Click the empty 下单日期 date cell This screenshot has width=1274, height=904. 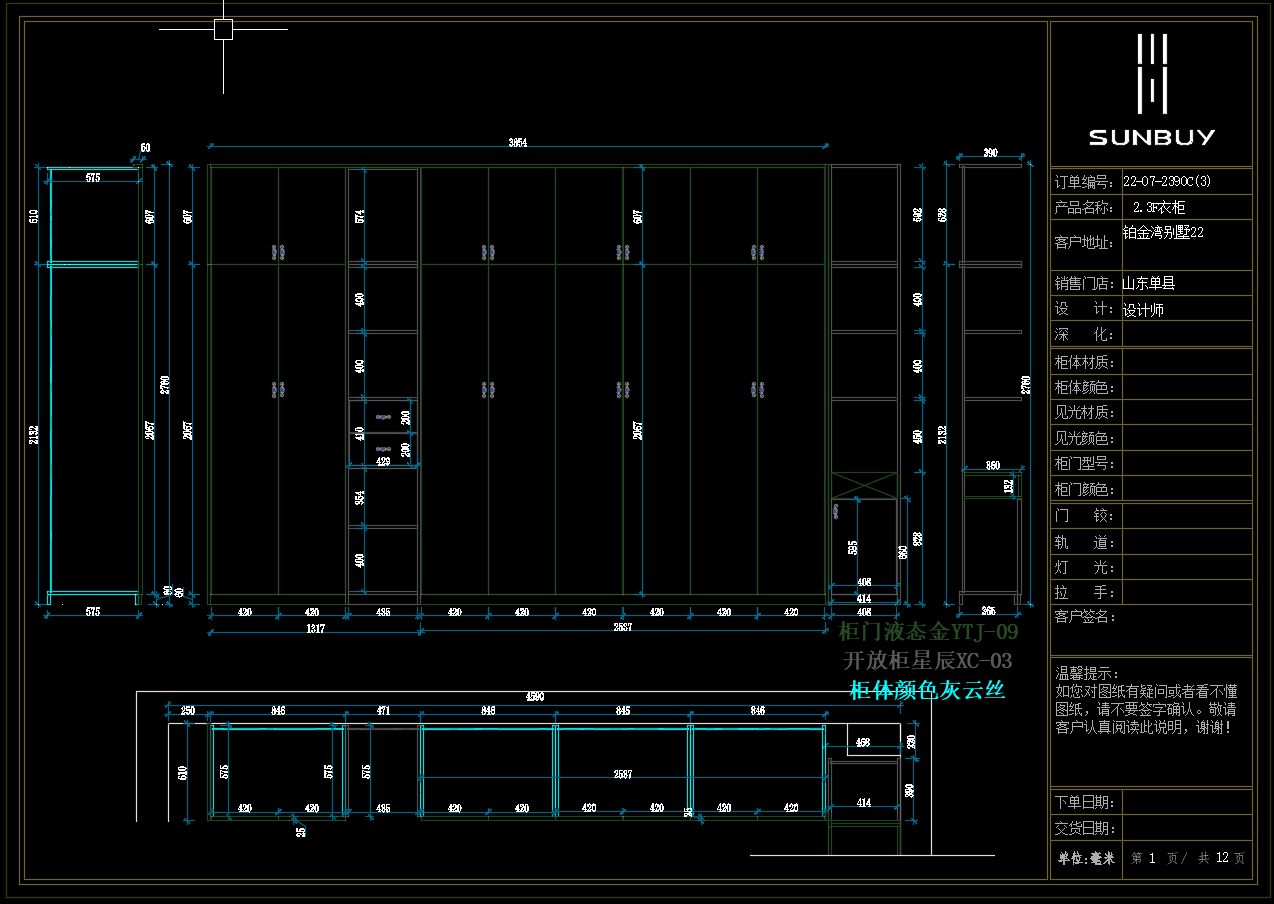click(x=1186, y=802)
